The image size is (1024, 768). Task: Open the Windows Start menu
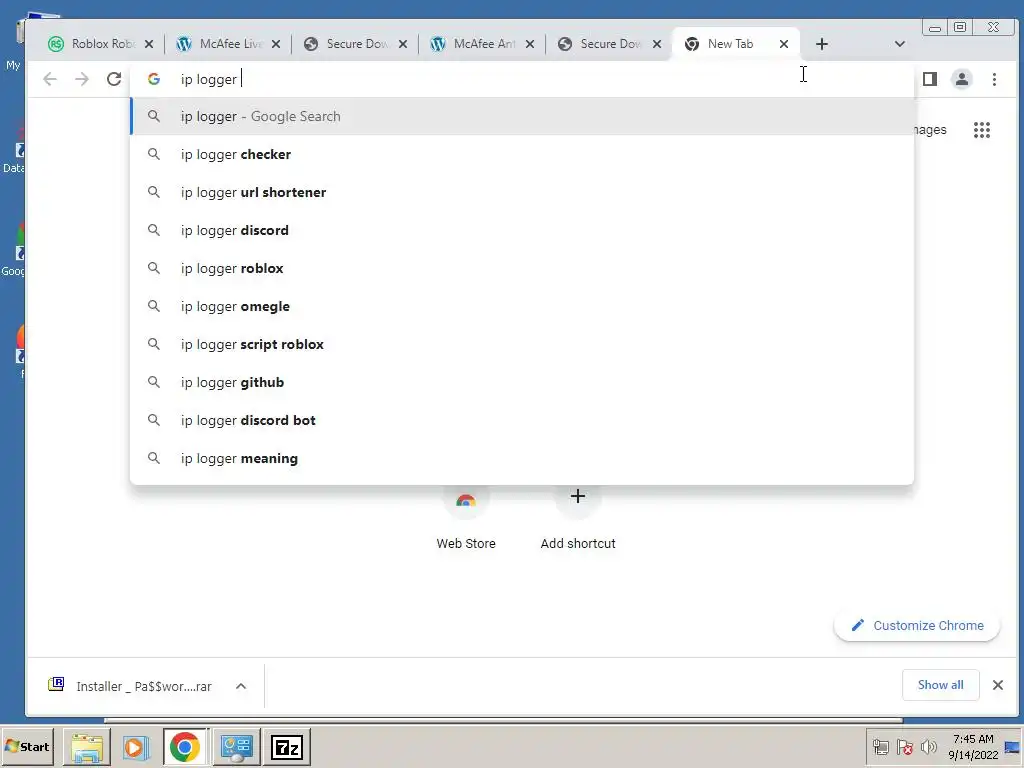[x=27, y=746]
